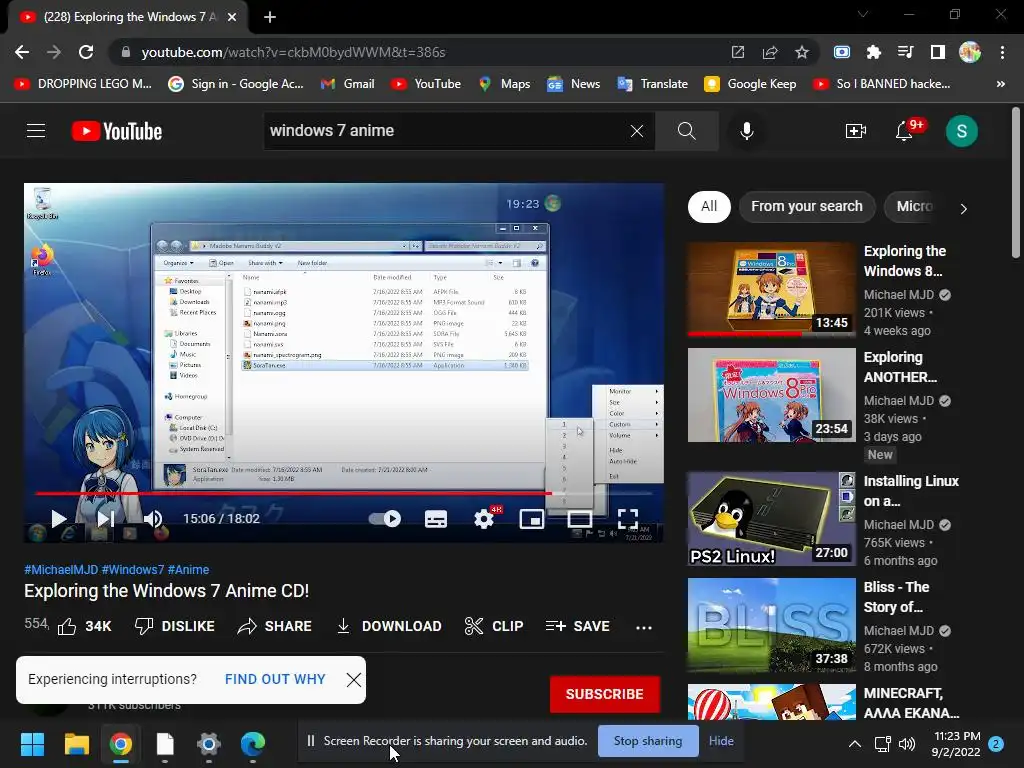This screenshot has width=1024, height=768.
Task: Mute the video volume
Action: (153, 519)
